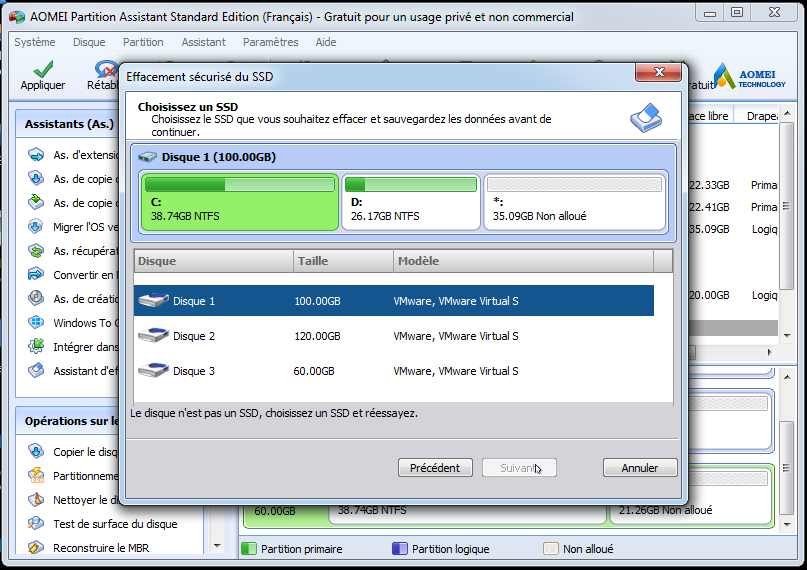Viewport: 807px width, 570px height.
Task: Click the Appliquer checkmark toolbar icon
Action: click(x=43, y=69)
